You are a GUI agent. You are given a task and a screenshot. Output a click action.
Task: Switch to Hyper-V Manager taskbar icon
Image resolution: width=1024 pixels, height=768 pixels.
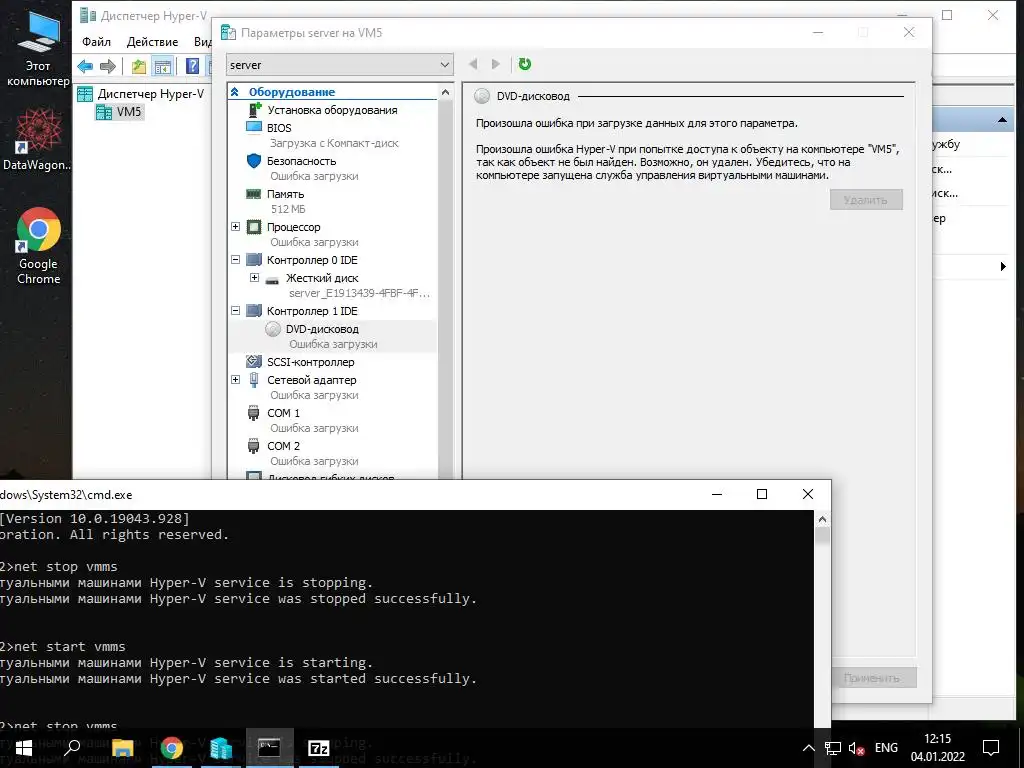(221, 748)
